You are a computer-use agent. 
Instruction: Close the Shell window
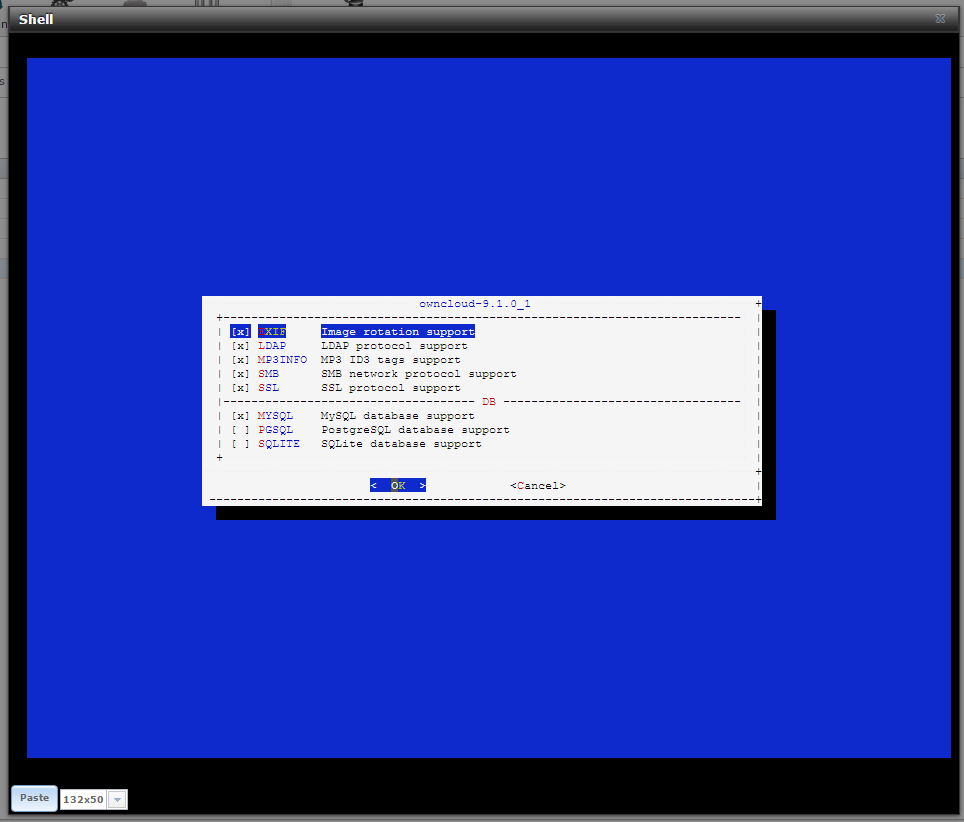tap(940, 18)
